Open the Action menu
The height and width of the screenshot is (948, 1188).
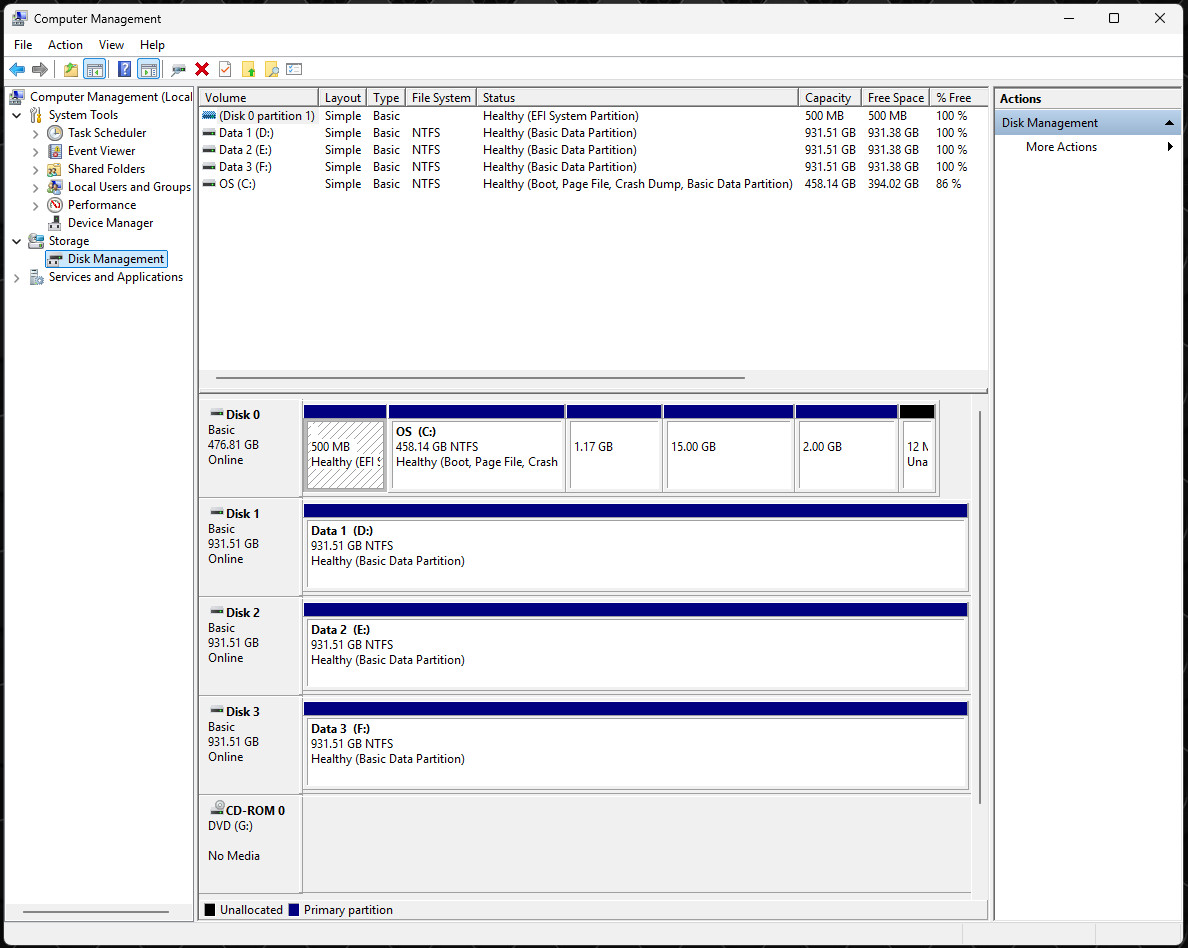tap(65, 45)
